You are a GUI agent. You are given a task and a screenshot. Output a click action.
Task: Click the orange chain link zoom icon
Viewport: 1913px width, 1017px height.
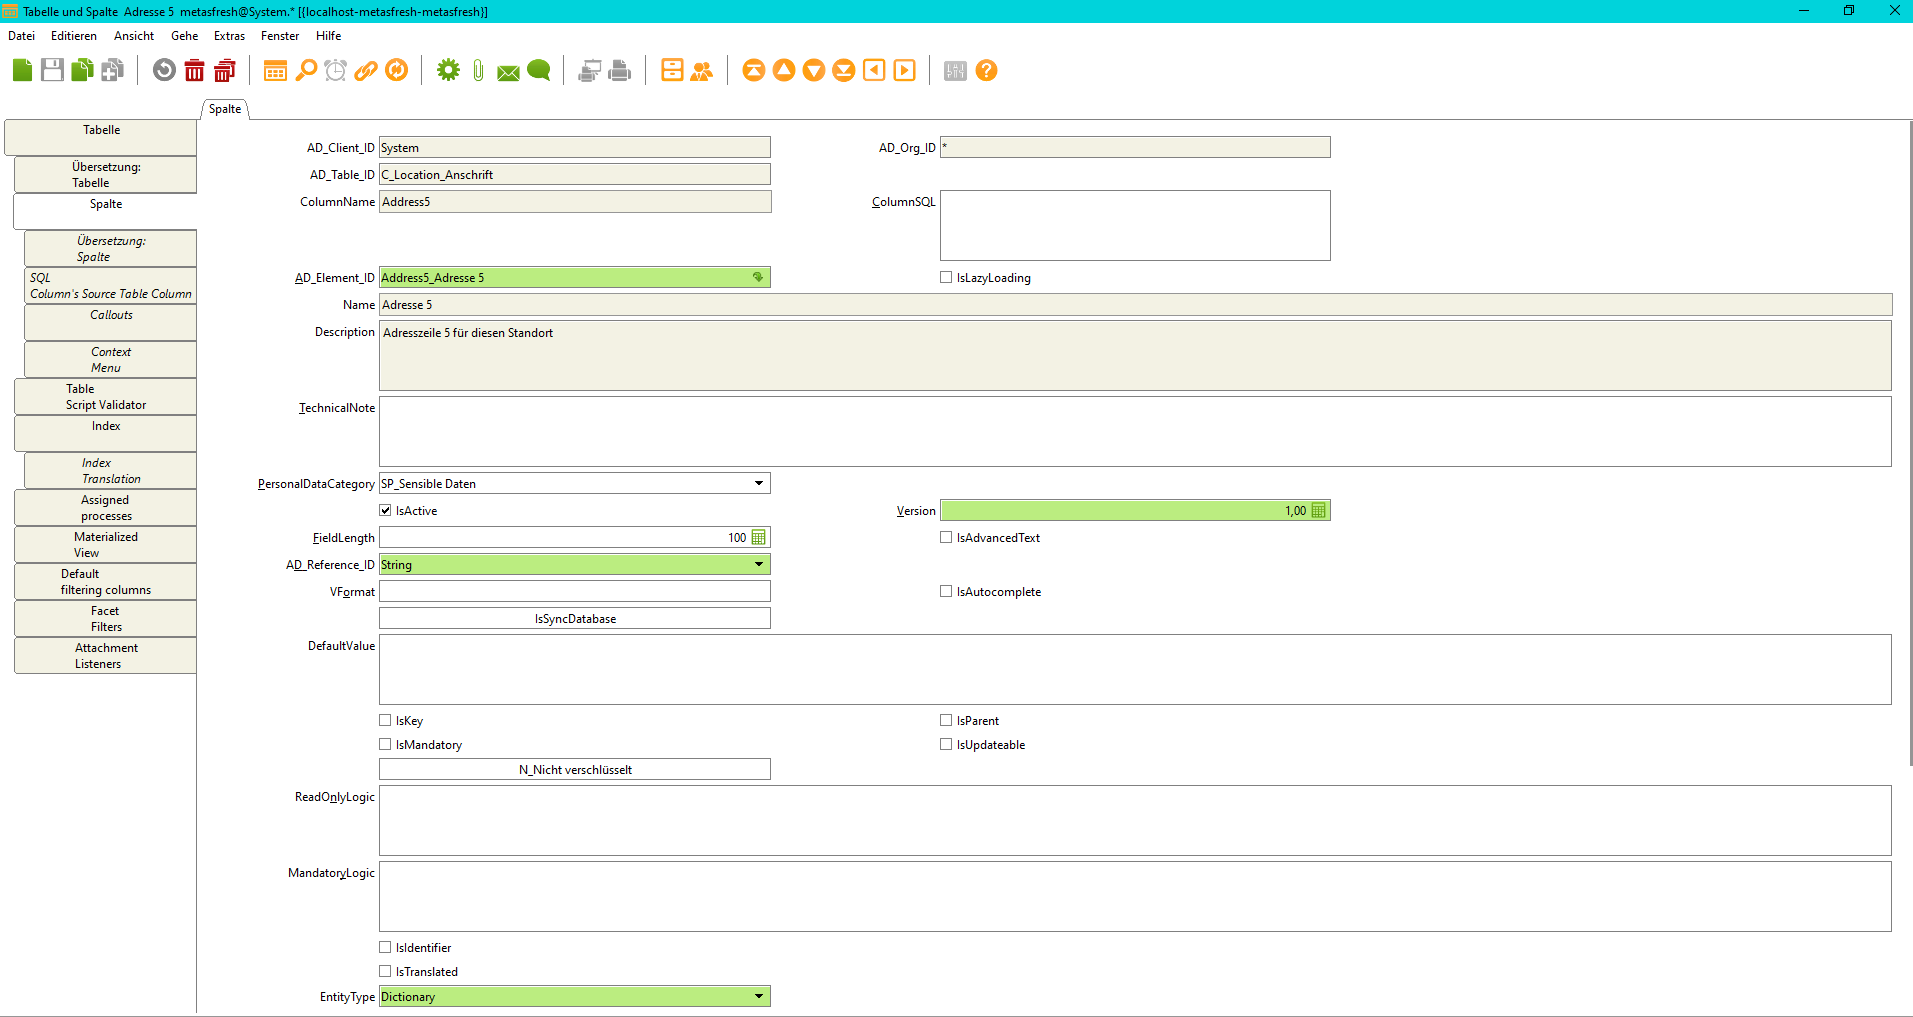point(366,70)
